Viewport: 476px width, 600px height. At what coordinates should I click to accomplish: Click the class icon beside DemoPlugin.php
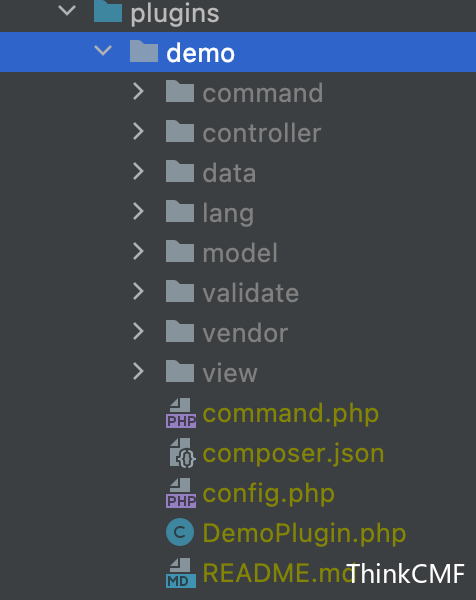pyautogui.click(x=180, y=533)
